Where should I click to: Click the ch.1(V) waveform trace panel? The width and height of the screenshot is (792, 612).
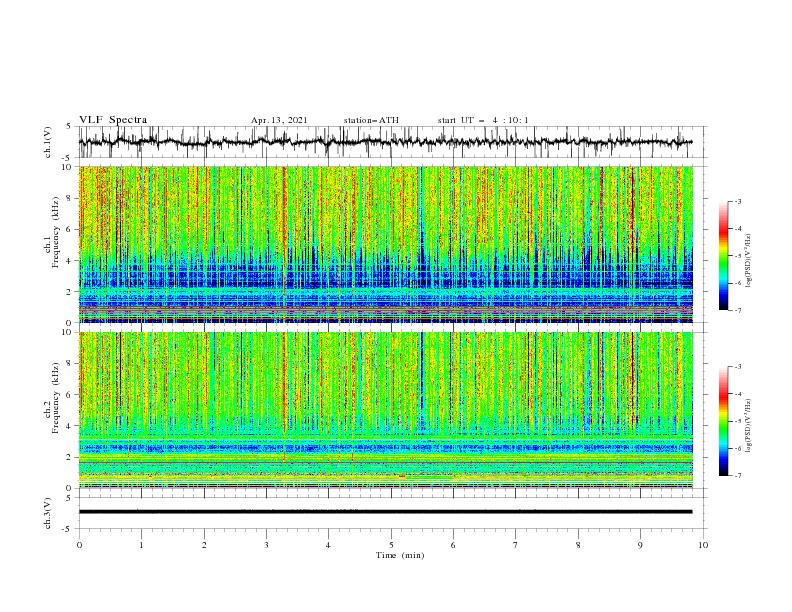[393, 142]
